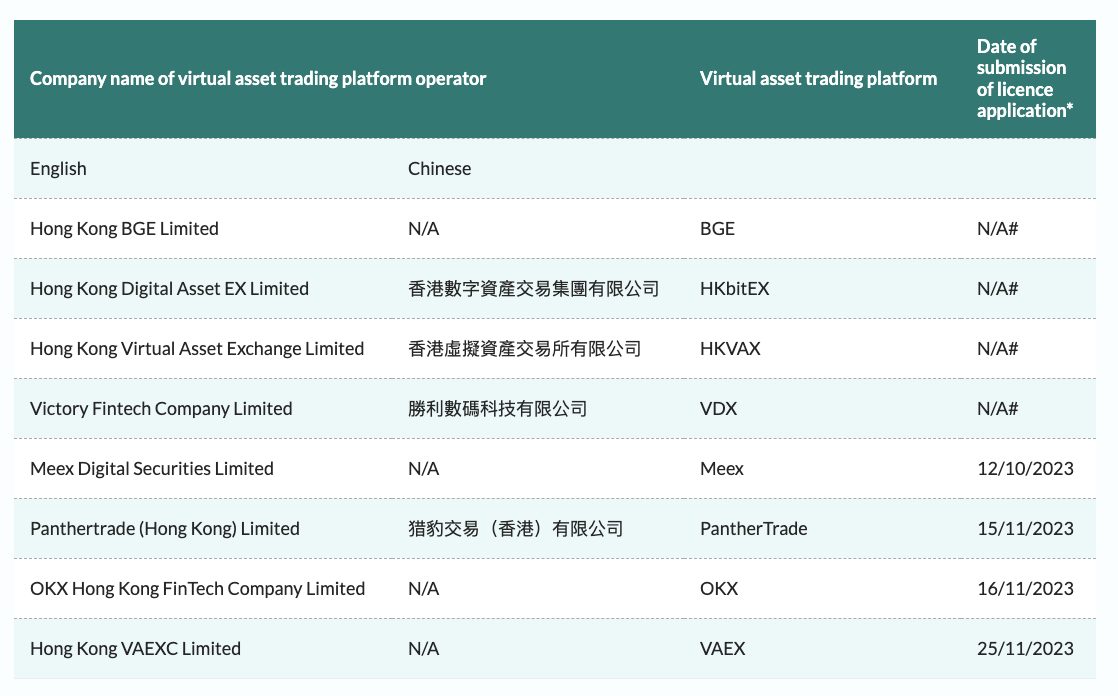
Task: Click the 'HKbitEX' platform name
Action: tap(734, 289)
